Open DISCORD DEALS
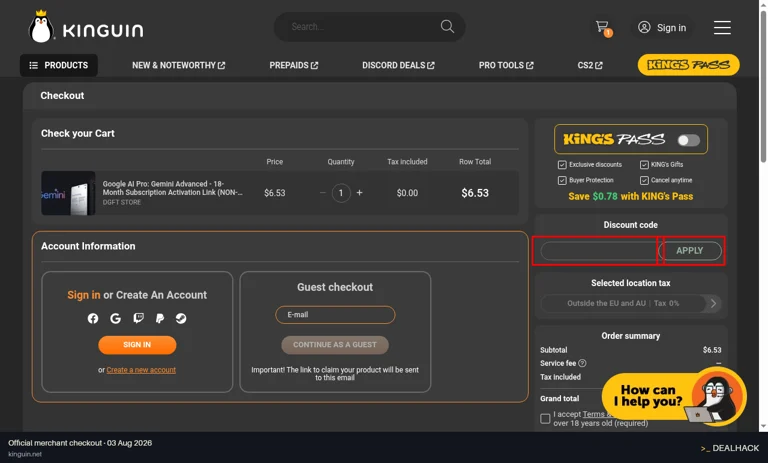 (398, 65)
